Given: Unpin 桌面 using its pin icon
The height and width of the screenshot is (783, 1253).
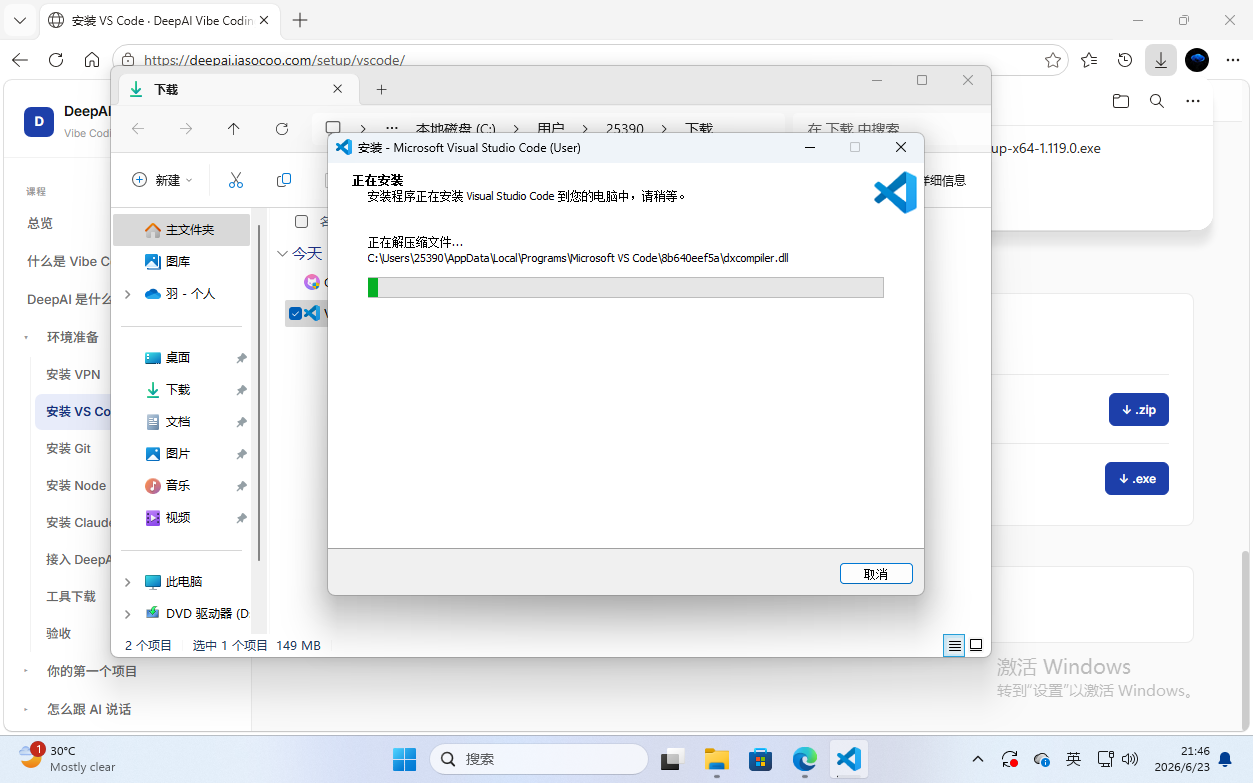Looking at the screenshot, I should tap(241, 358).
